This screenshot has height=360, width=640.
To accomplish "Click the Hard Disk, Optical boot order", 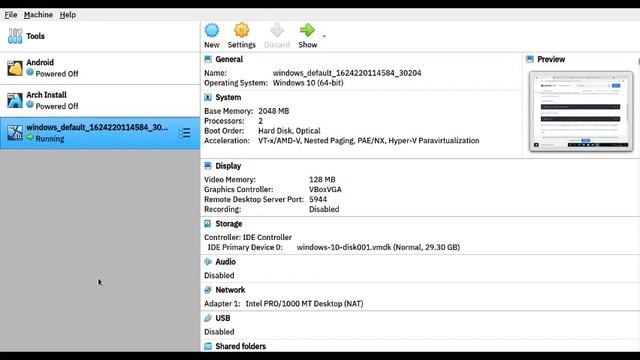I will (x=289, y=131).
